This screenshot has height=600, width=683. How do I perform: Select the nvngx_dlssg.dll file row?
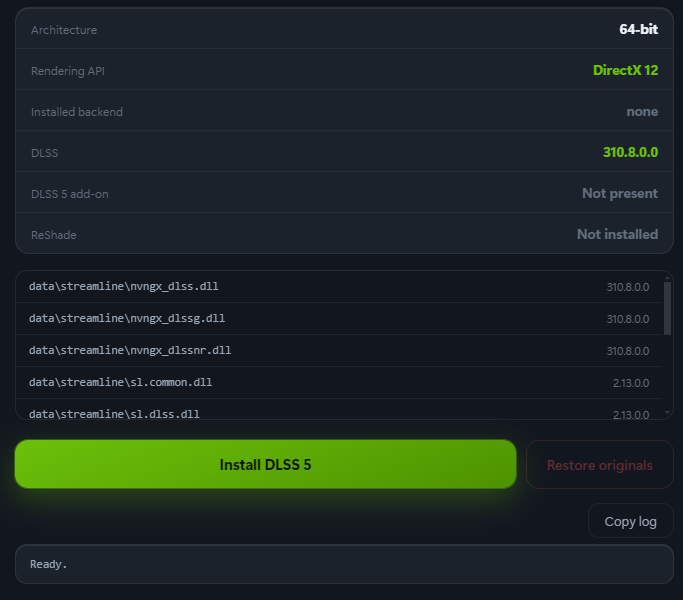pos(339,319)
